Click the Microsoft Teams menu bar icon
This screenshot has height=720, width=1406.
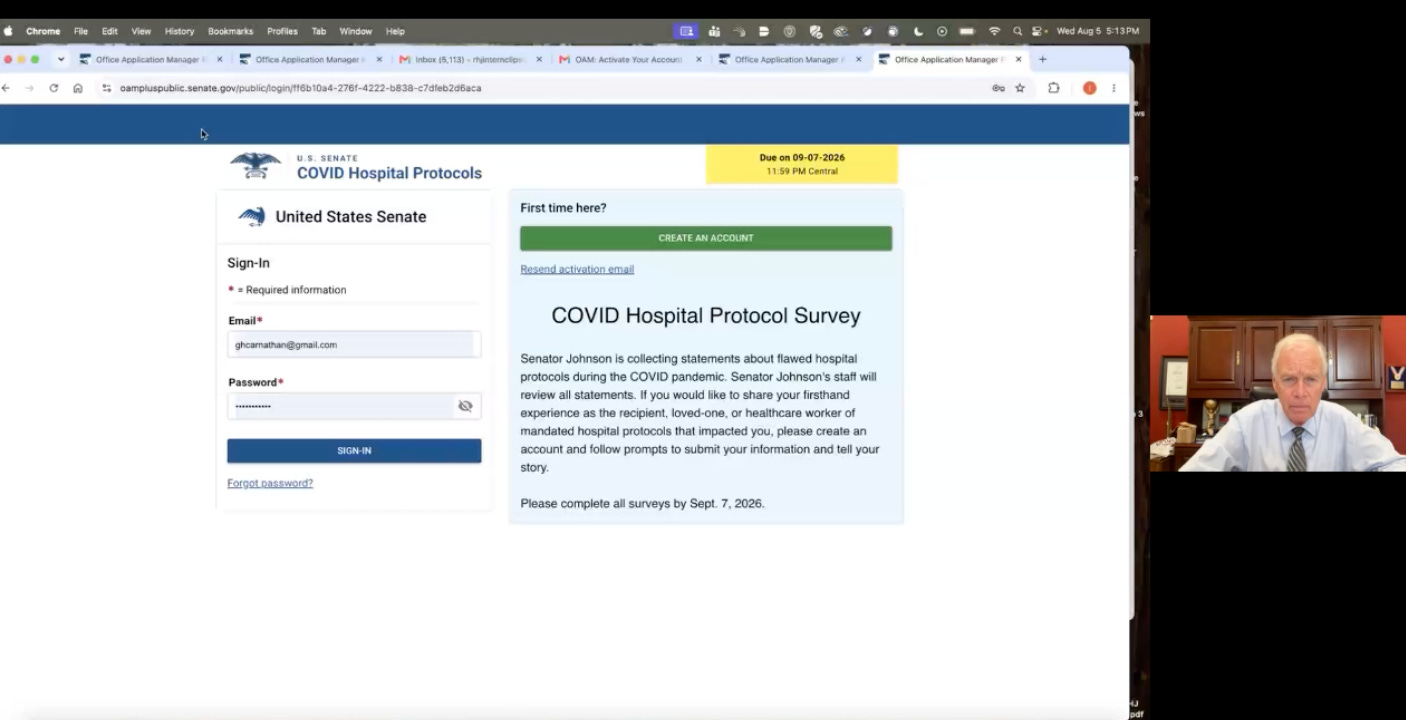pyautogui.click(x=714, y=31)
